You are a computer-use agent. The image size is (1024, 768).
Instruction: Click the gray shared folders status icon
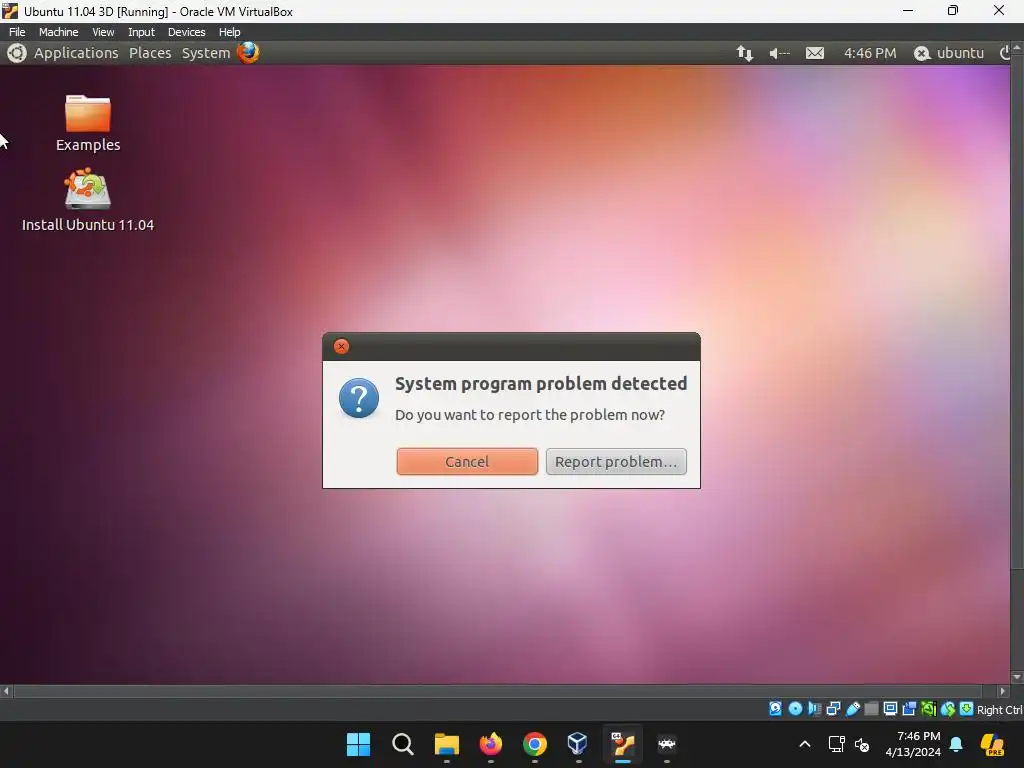coord(871,709)
